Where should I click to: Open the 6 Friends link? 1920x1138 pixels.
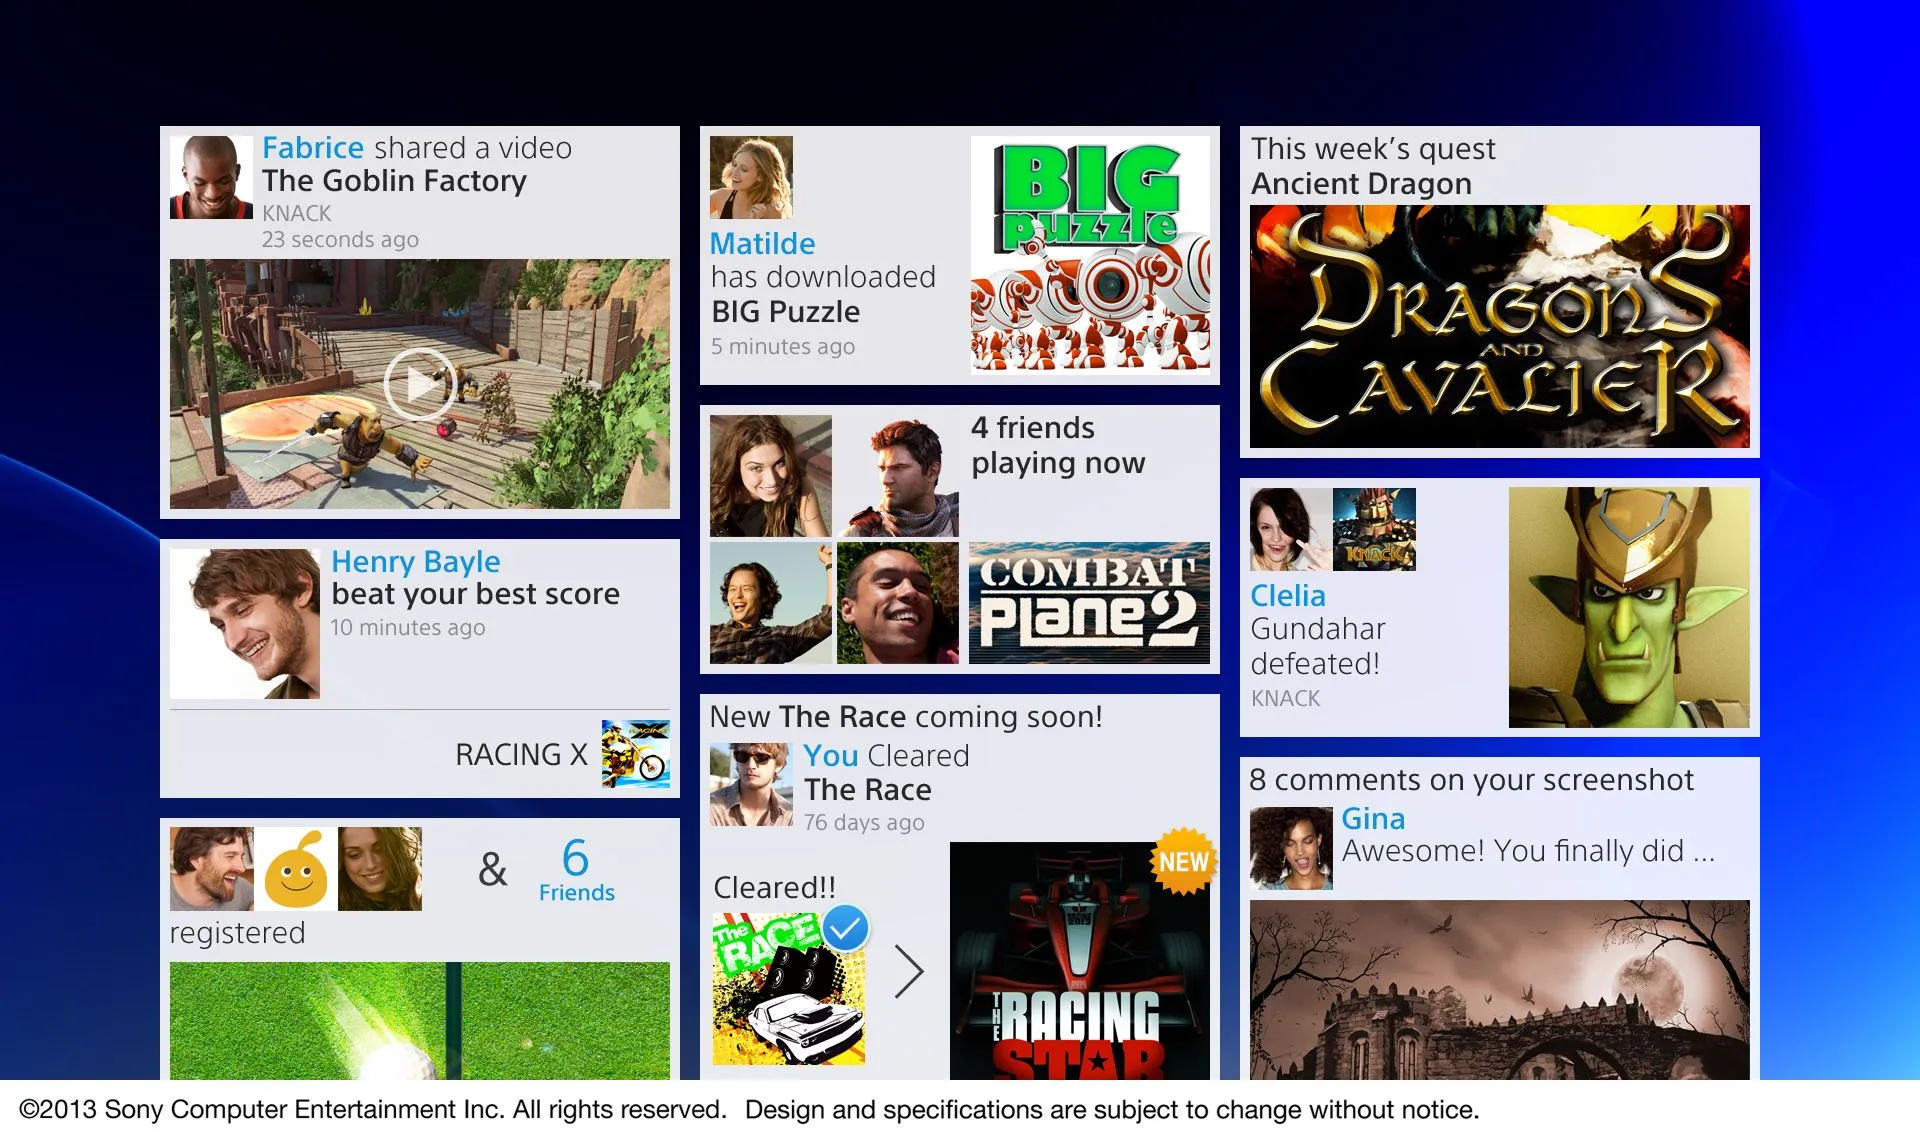(x=576, y=870)
